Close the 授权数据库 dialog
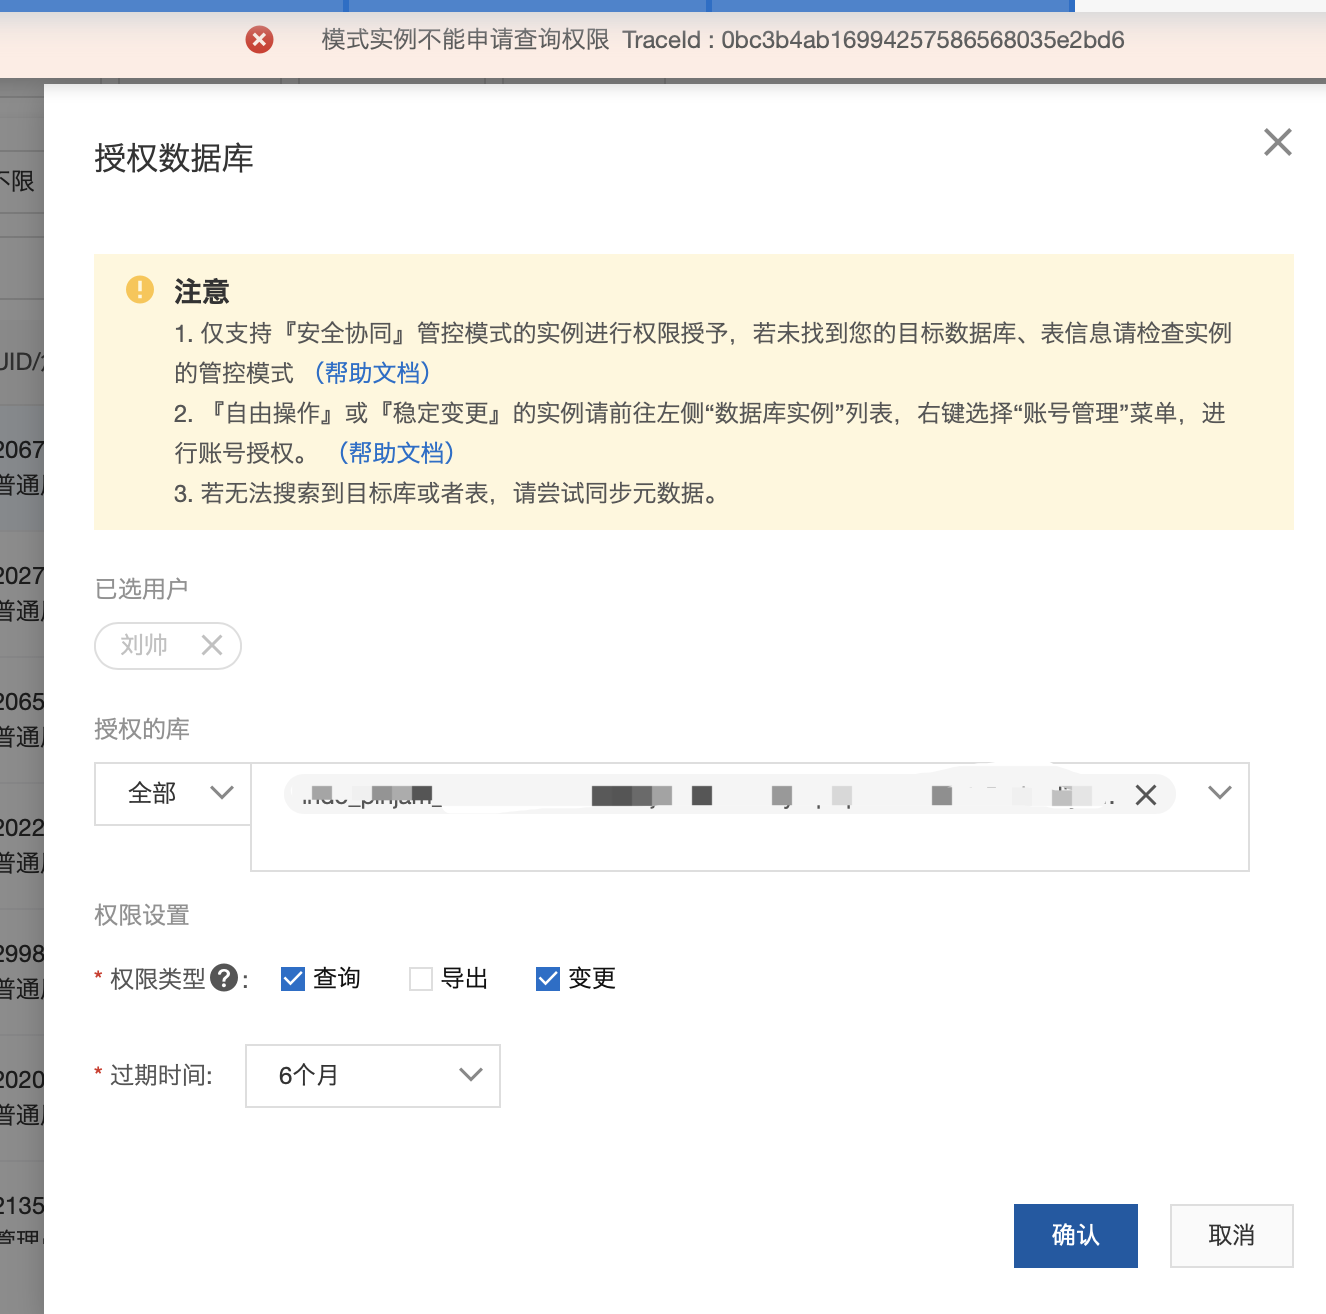 click(1277, 142)
